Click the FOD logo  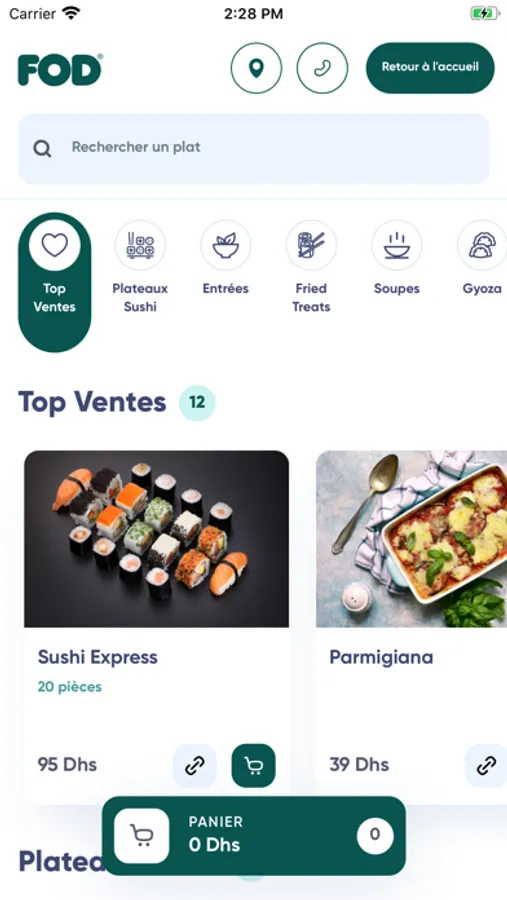click(x=60, y=69)
